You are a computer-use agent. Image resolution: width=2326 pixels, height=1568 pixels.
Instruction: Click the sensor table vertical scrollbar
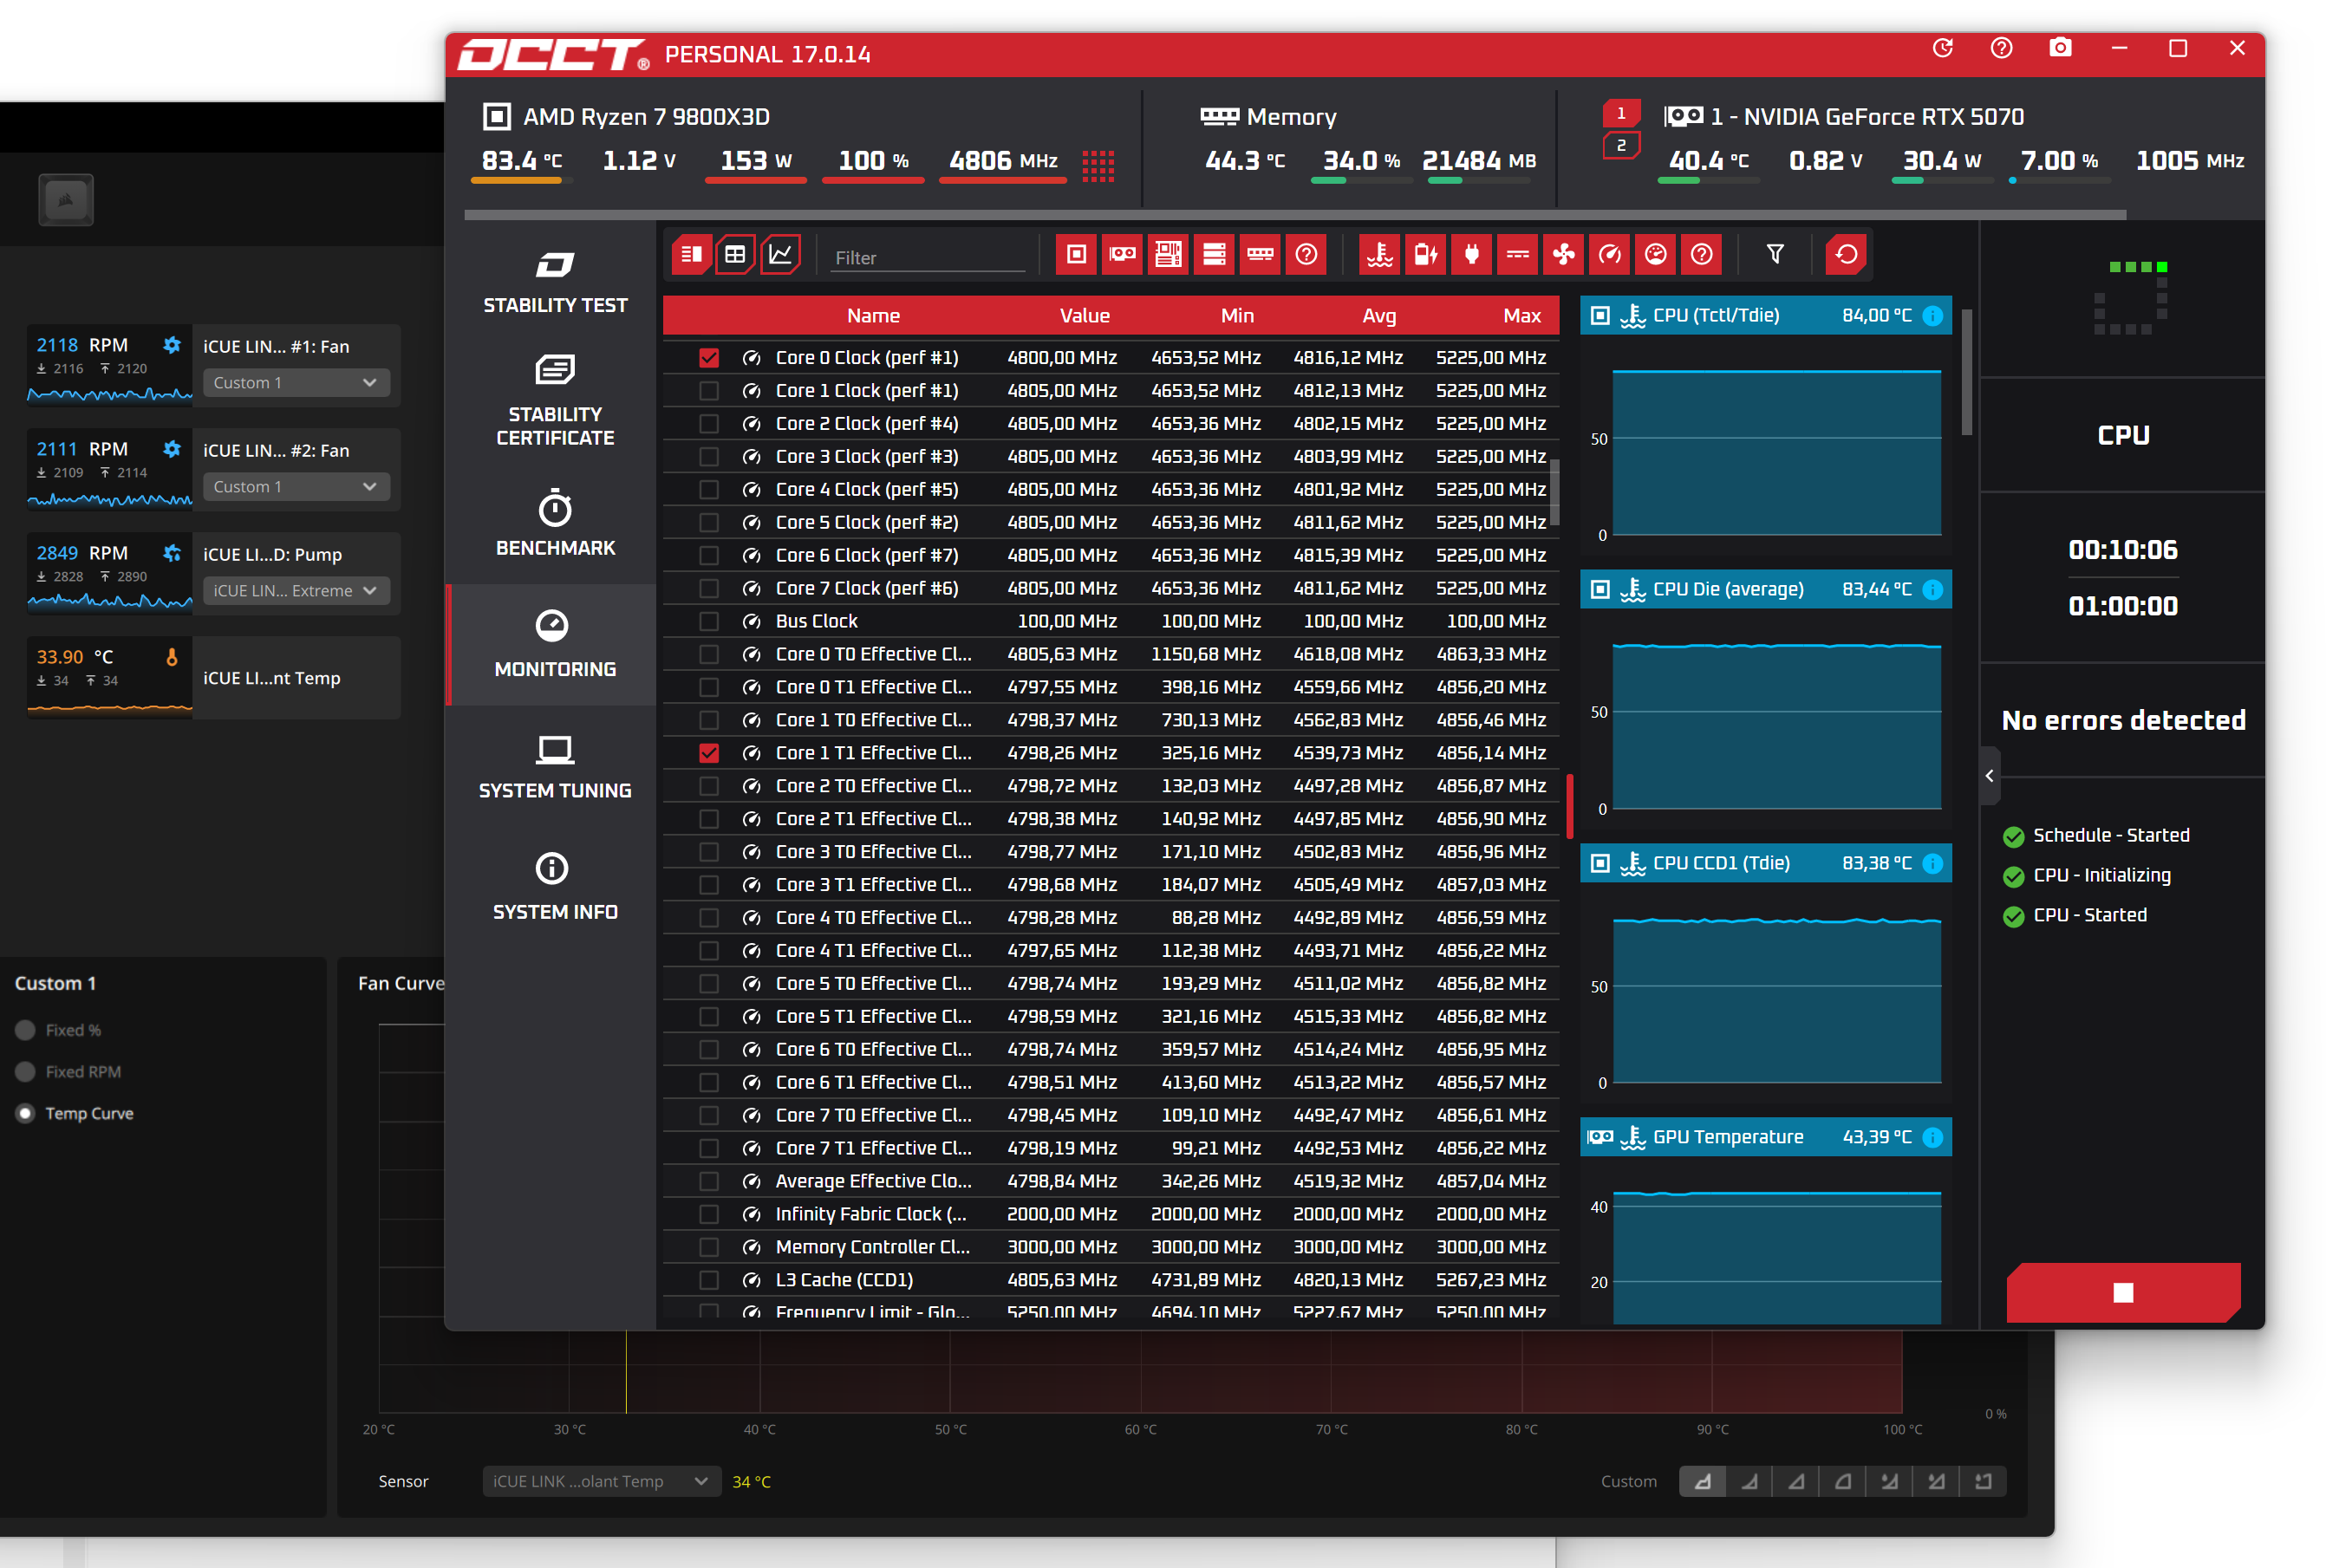click(1555, 492)
